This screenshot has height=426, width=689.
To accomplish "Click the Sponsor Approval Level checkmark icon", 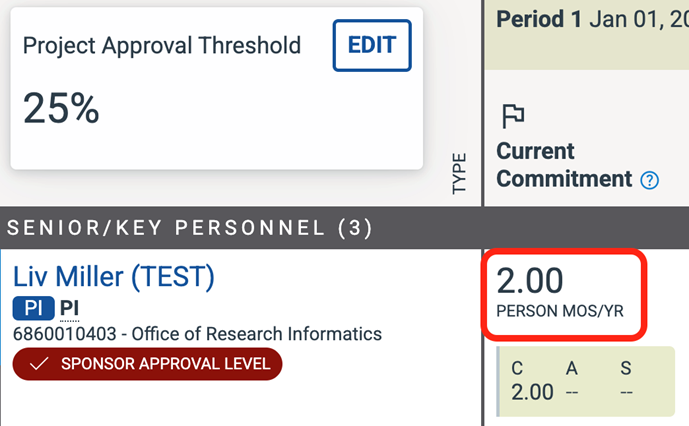I will [39, 364].
